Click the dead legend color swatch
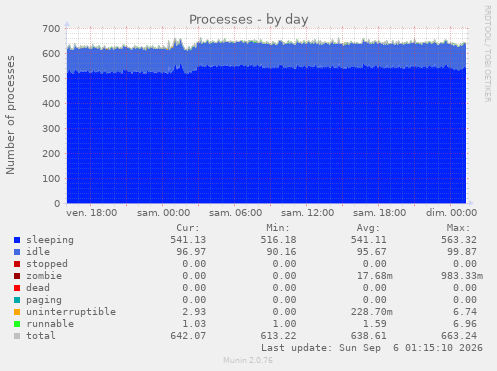 17,288
